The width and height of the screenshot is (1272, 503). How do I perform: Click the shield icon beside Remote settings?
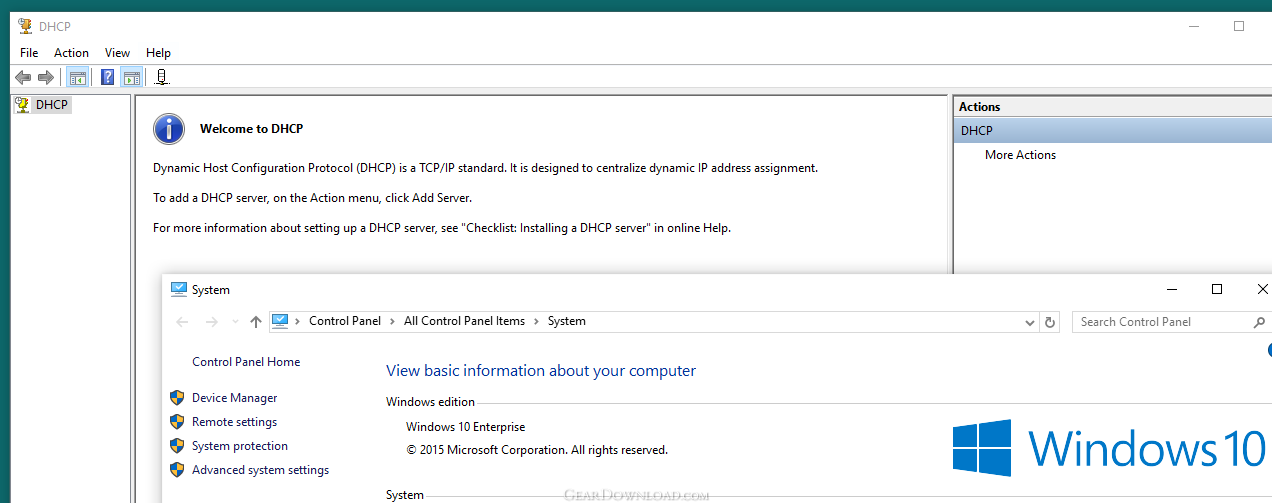click(x=177, y=422)
